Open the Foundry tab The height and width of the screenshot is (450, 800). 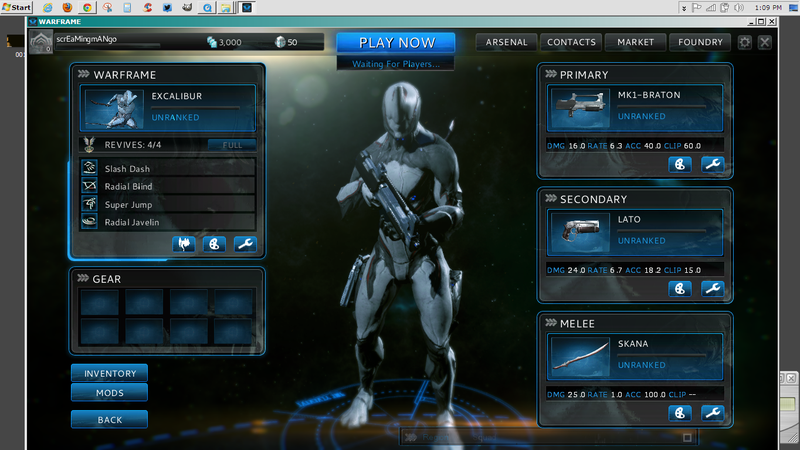click(700, 42)
